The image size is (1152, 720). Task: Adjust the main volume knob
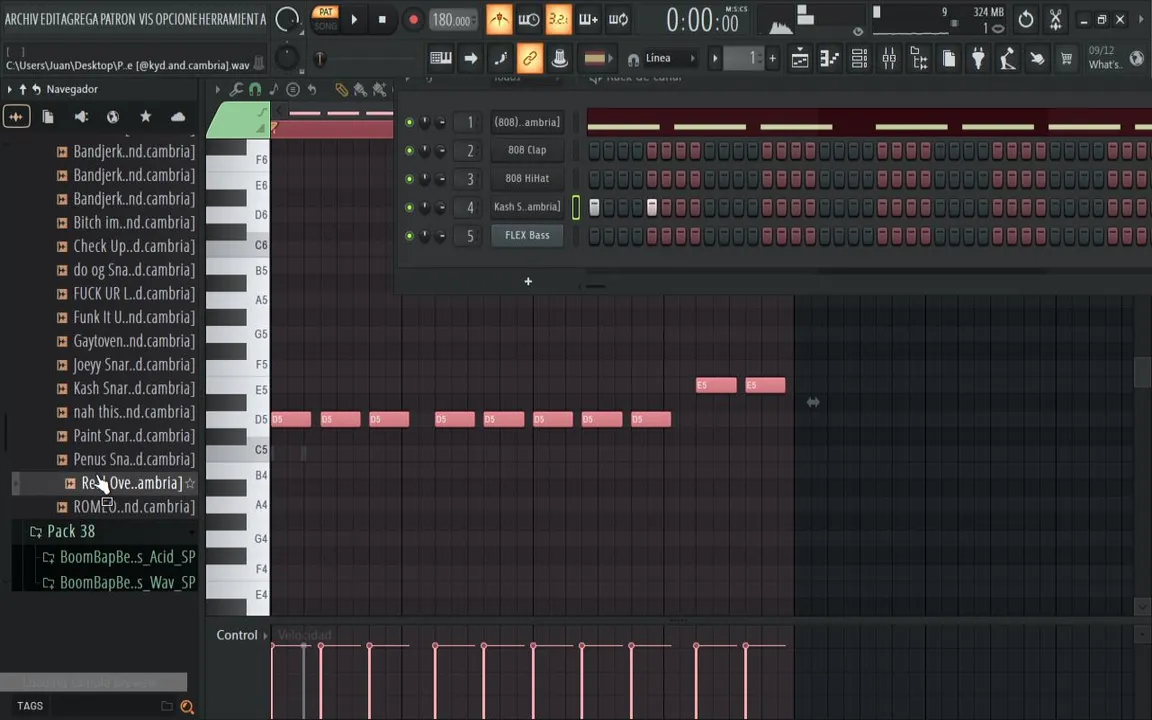coord(287,20)
